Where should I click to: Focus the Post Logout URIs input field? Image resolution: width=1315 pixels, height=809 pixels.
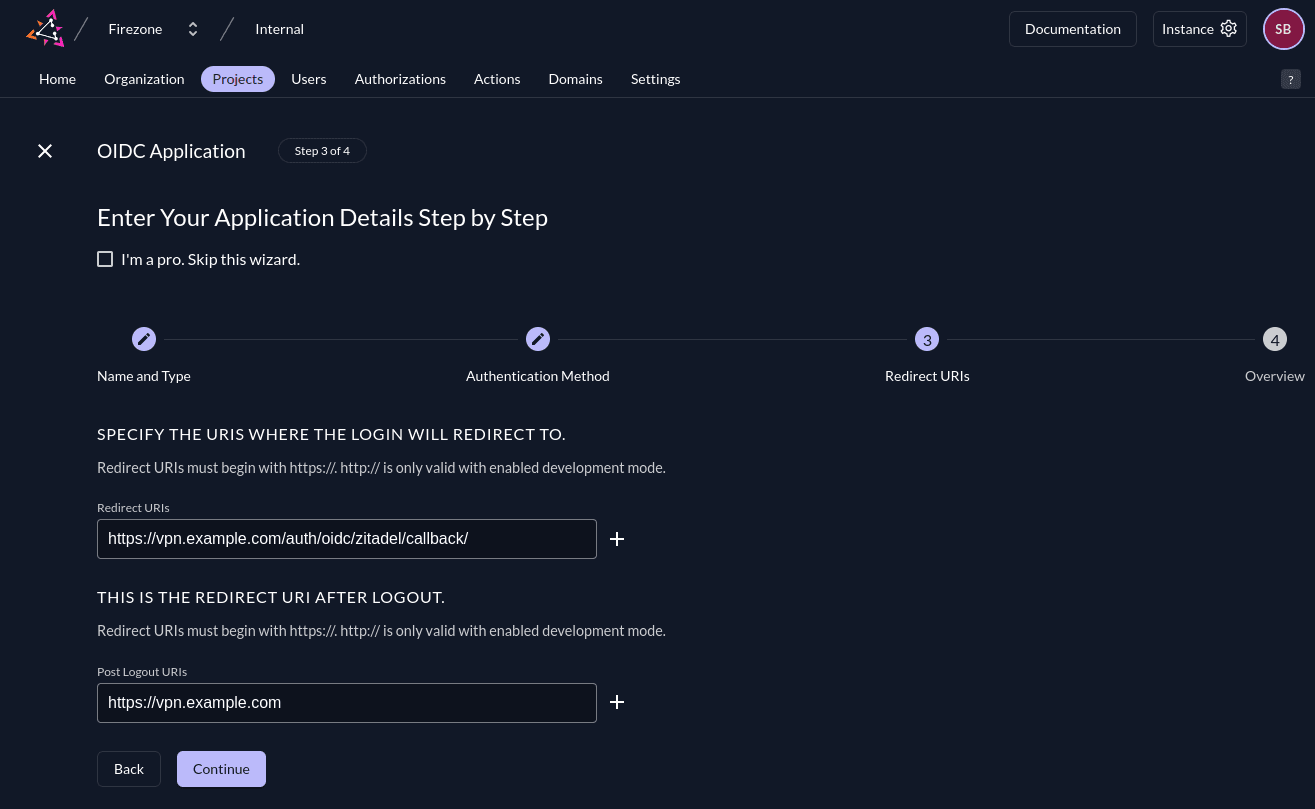coord(346,702)
